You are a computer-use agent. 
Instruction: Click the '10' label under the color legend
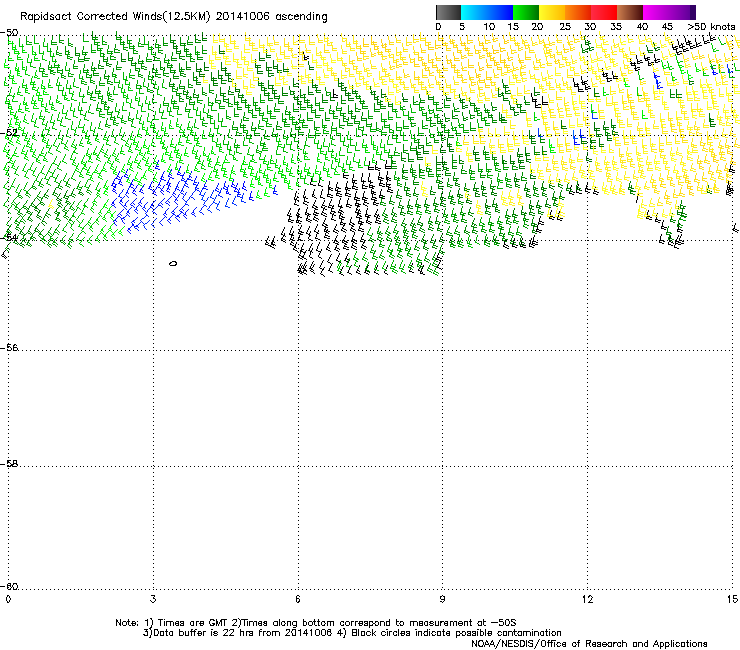click(489, 27)
